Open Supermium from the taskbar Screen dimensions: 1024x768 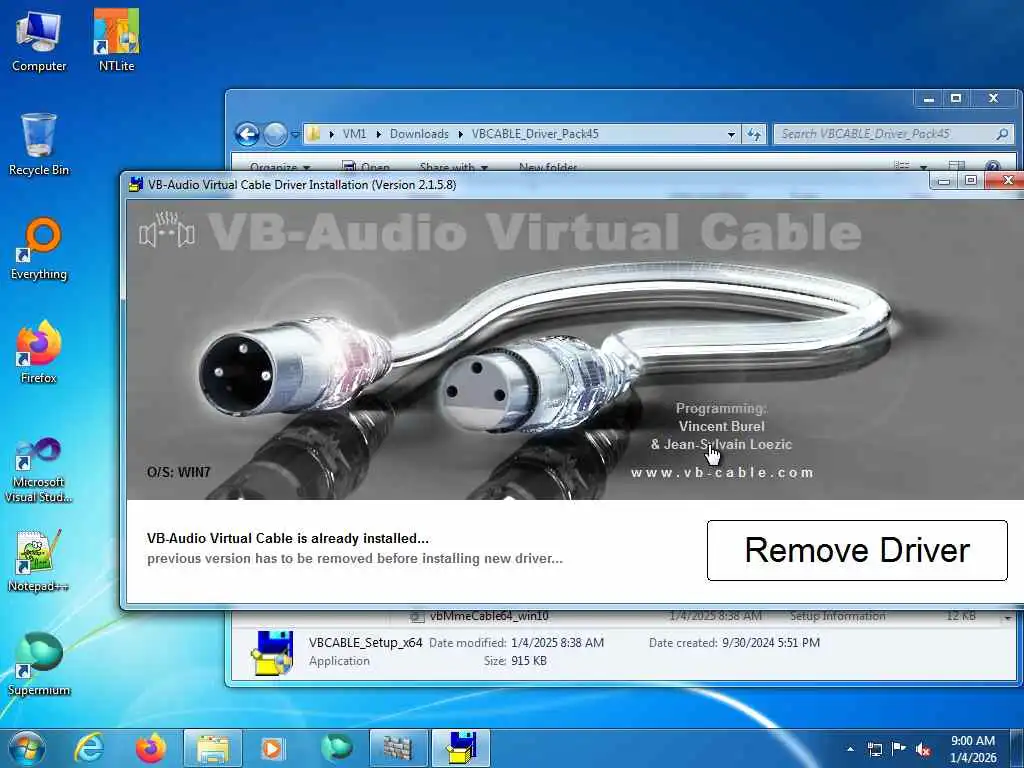(x=336, y=748)
